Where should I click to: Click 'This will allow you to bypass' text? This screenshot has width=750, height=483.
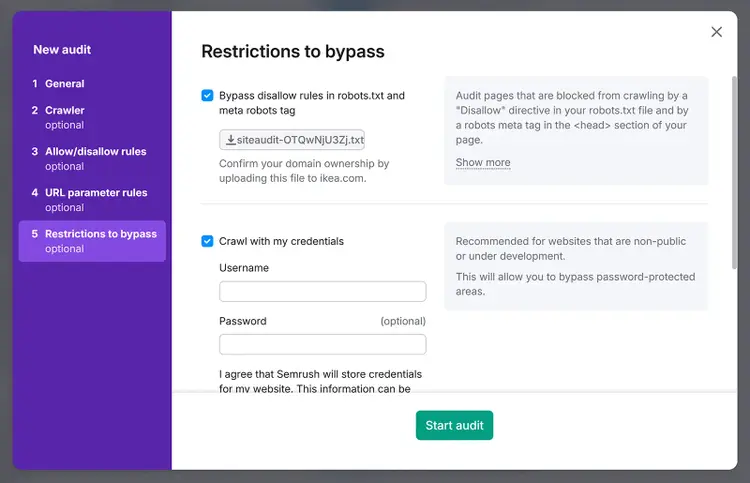(x=575, y=284)
